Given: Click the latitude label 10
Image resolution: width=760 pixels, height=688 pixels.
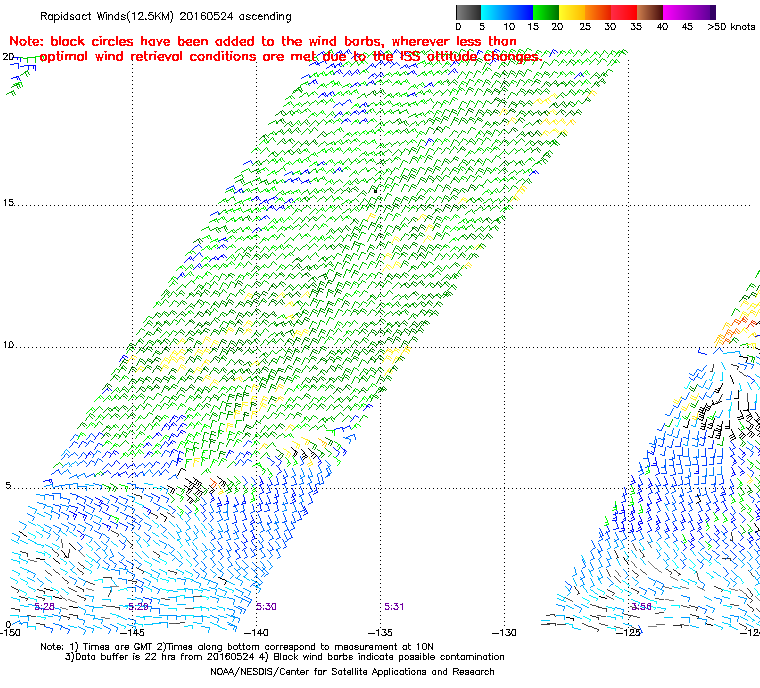Looking at the screenshot, I should click(x=8, y=345).
